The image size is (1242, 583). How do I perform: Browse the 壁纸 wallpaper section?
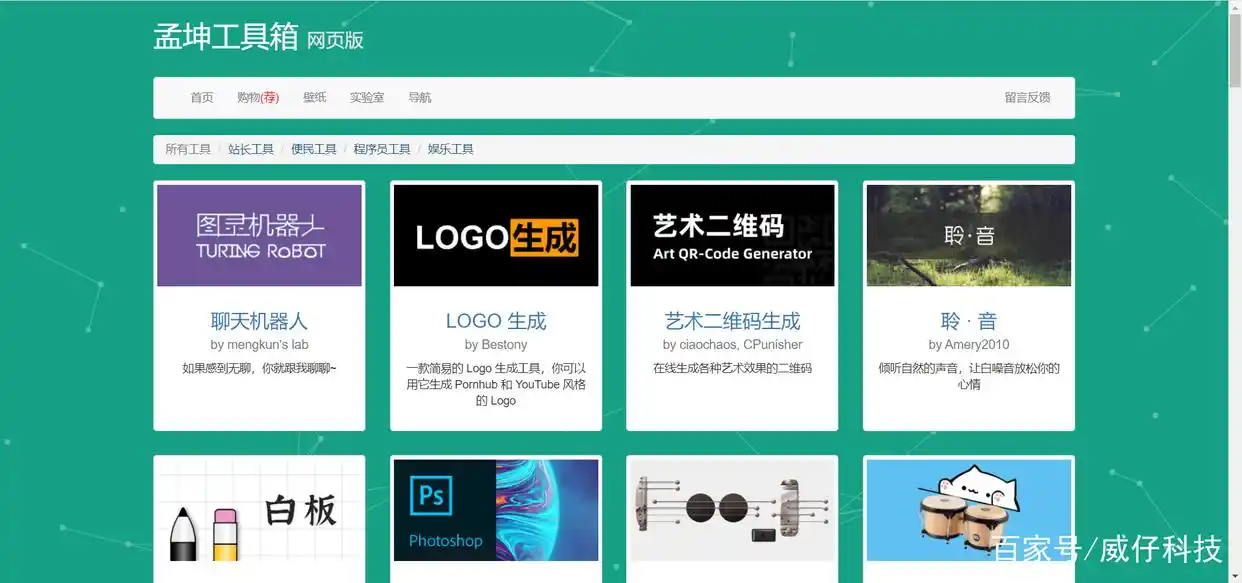[x=314, y=97]
